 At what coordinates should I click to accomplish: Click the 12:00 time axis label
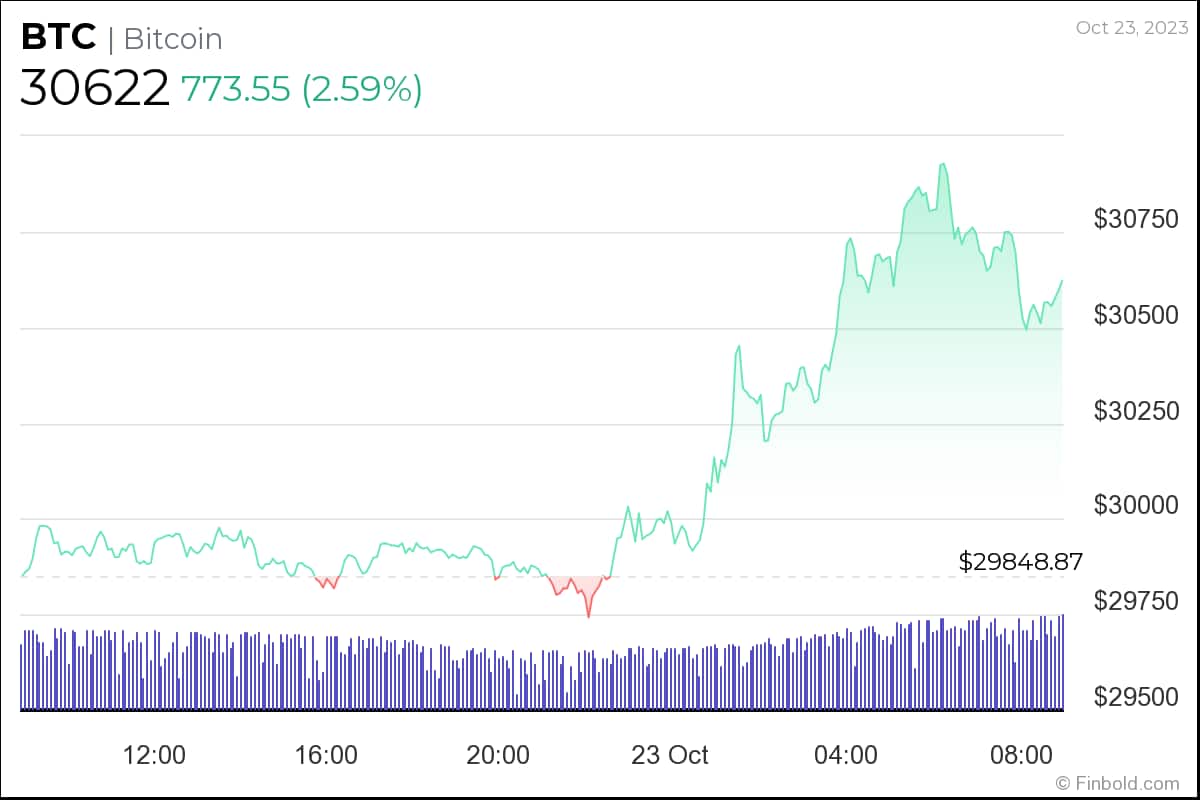coord(154,753)
